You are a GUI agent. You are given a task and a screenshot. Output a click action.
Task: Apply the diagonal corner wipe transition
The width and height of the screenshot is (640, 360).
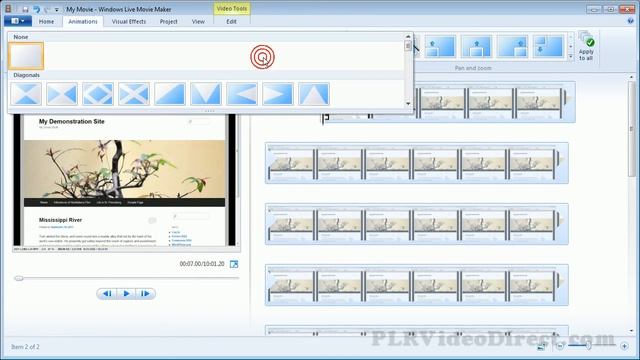pos(170,94)
